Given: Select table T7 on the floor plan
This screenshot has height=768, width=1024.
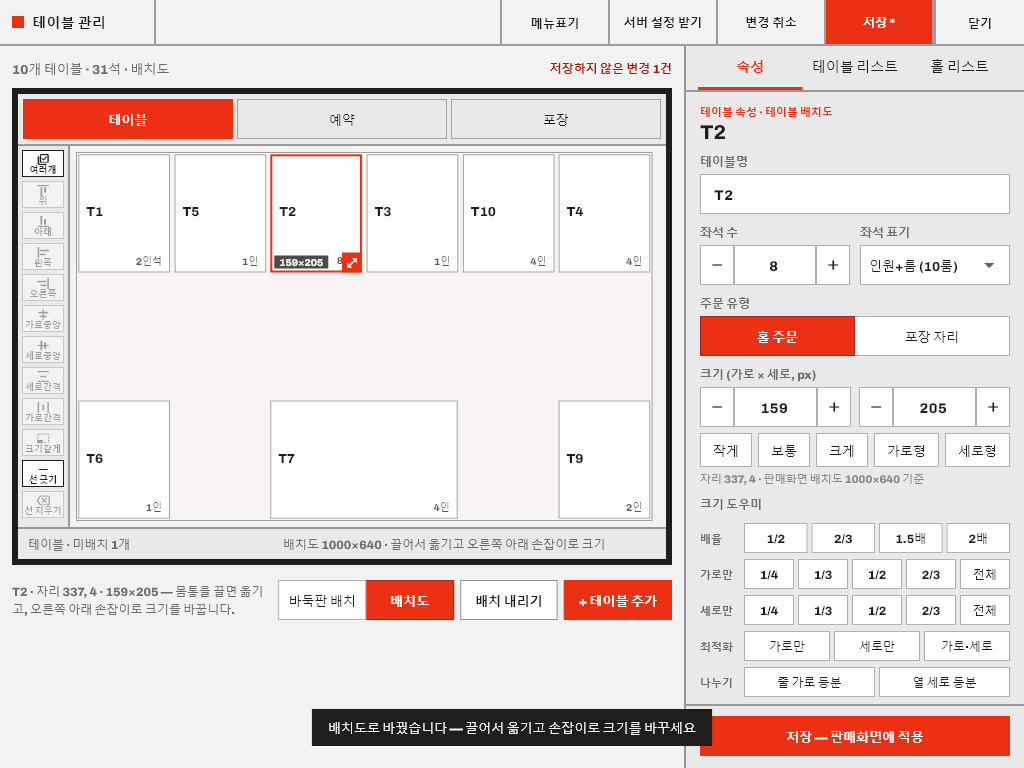Looking at the screenshot, I should point(364,460).
